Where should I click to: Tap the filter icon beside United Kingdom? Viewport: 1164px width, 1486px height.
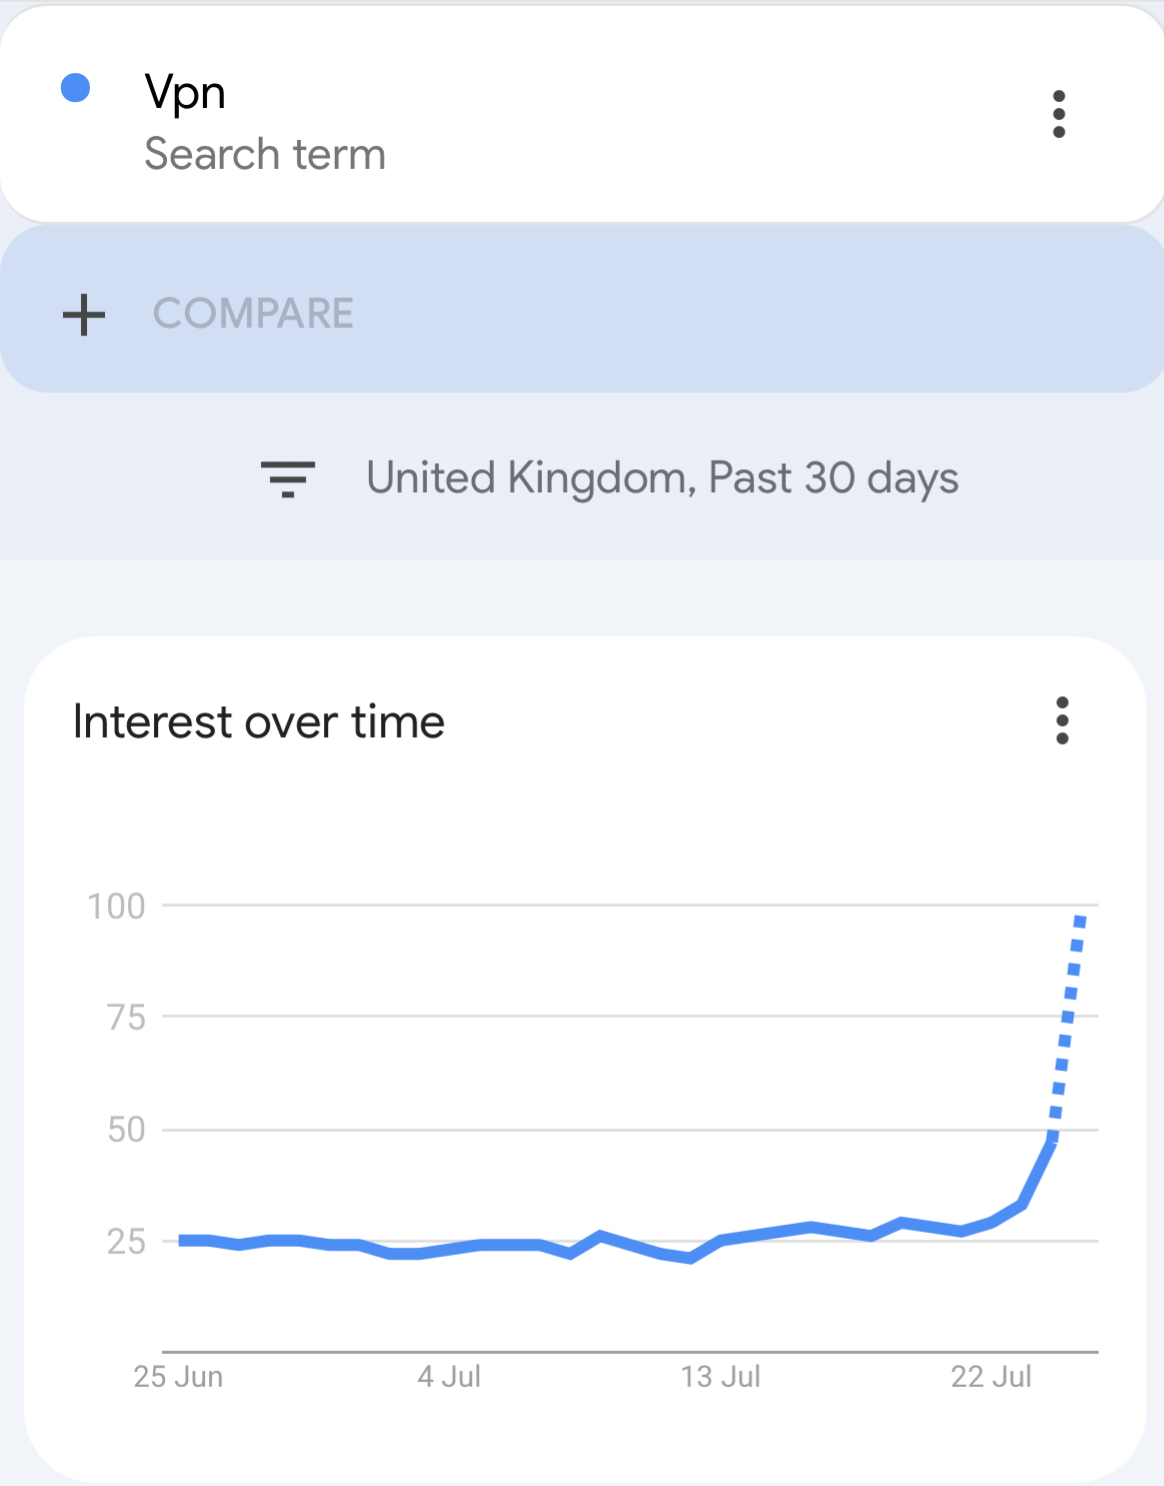tap(288, 478)
